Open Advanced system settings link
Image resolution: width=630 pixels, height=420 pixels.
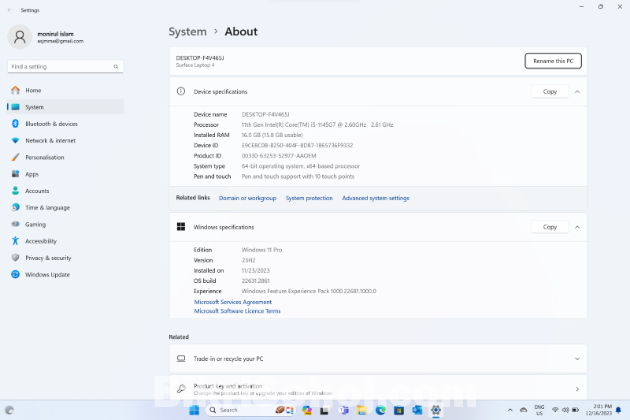pos(376,198)
